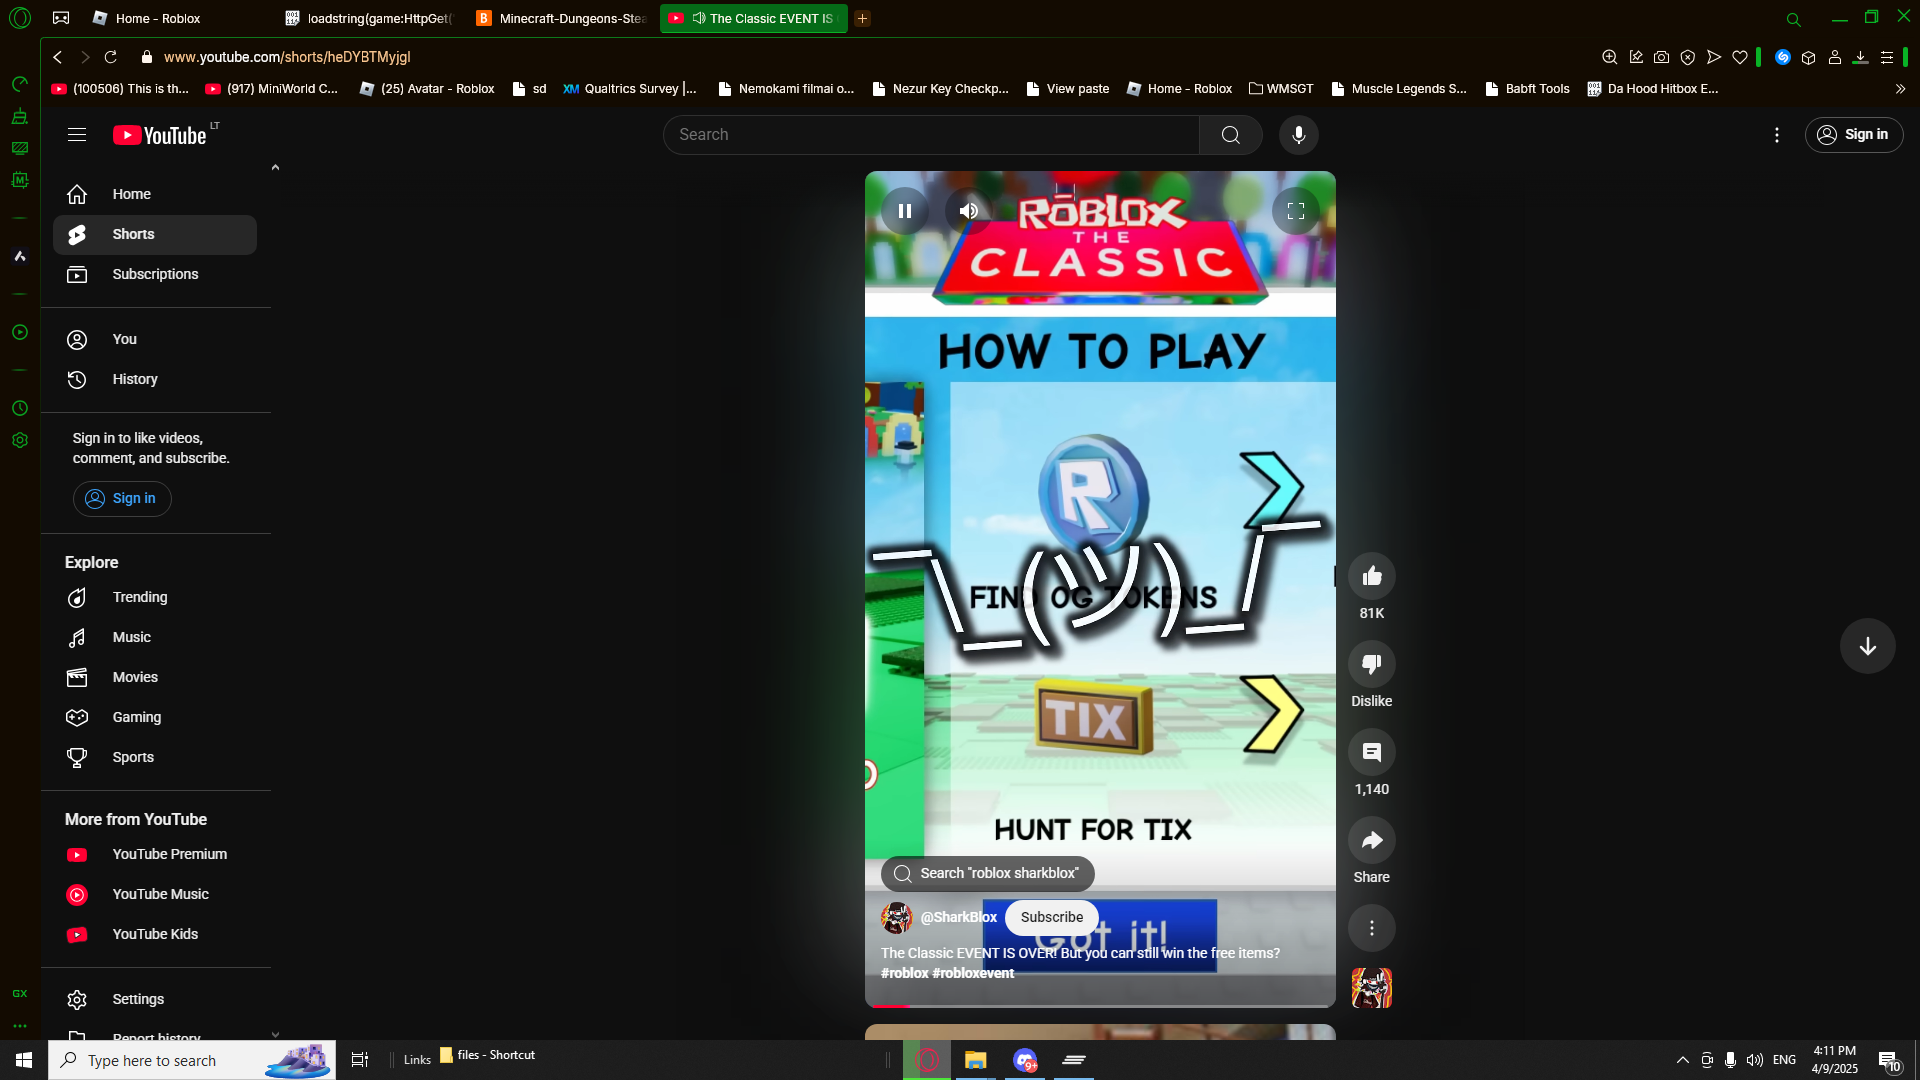This screenshot has width=1920, height=1080.
Task: Sign in from the top right
Action: point(1854,135)
